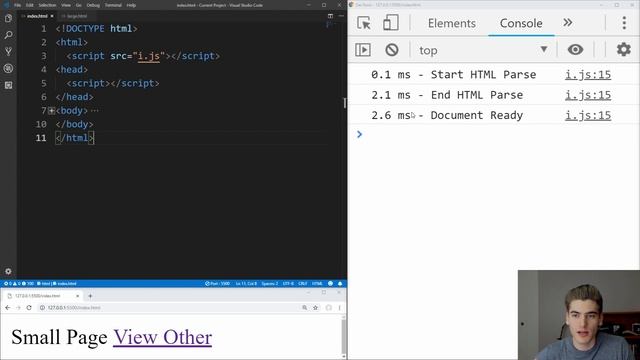This screenshot has height=360, width=640.
Task: Open the top JavaScript context dropdown
Action: point(483,50)
